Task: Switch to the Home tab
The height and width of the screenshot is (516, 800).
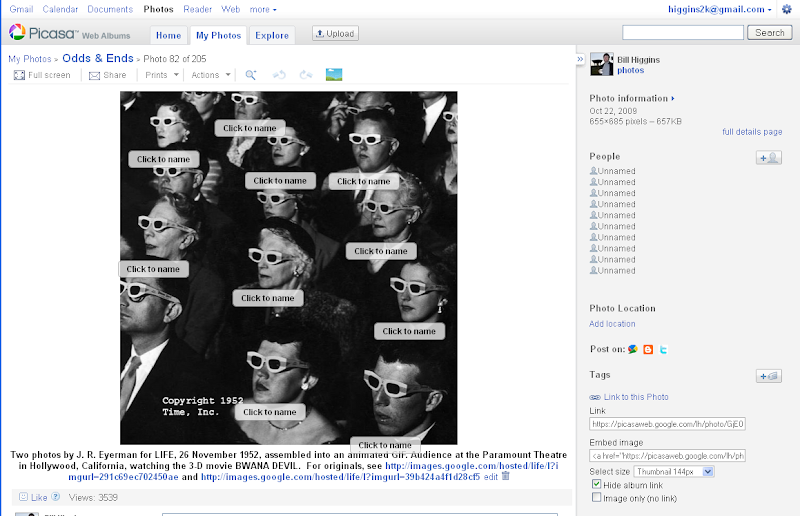Action: [x=168, y=35]
